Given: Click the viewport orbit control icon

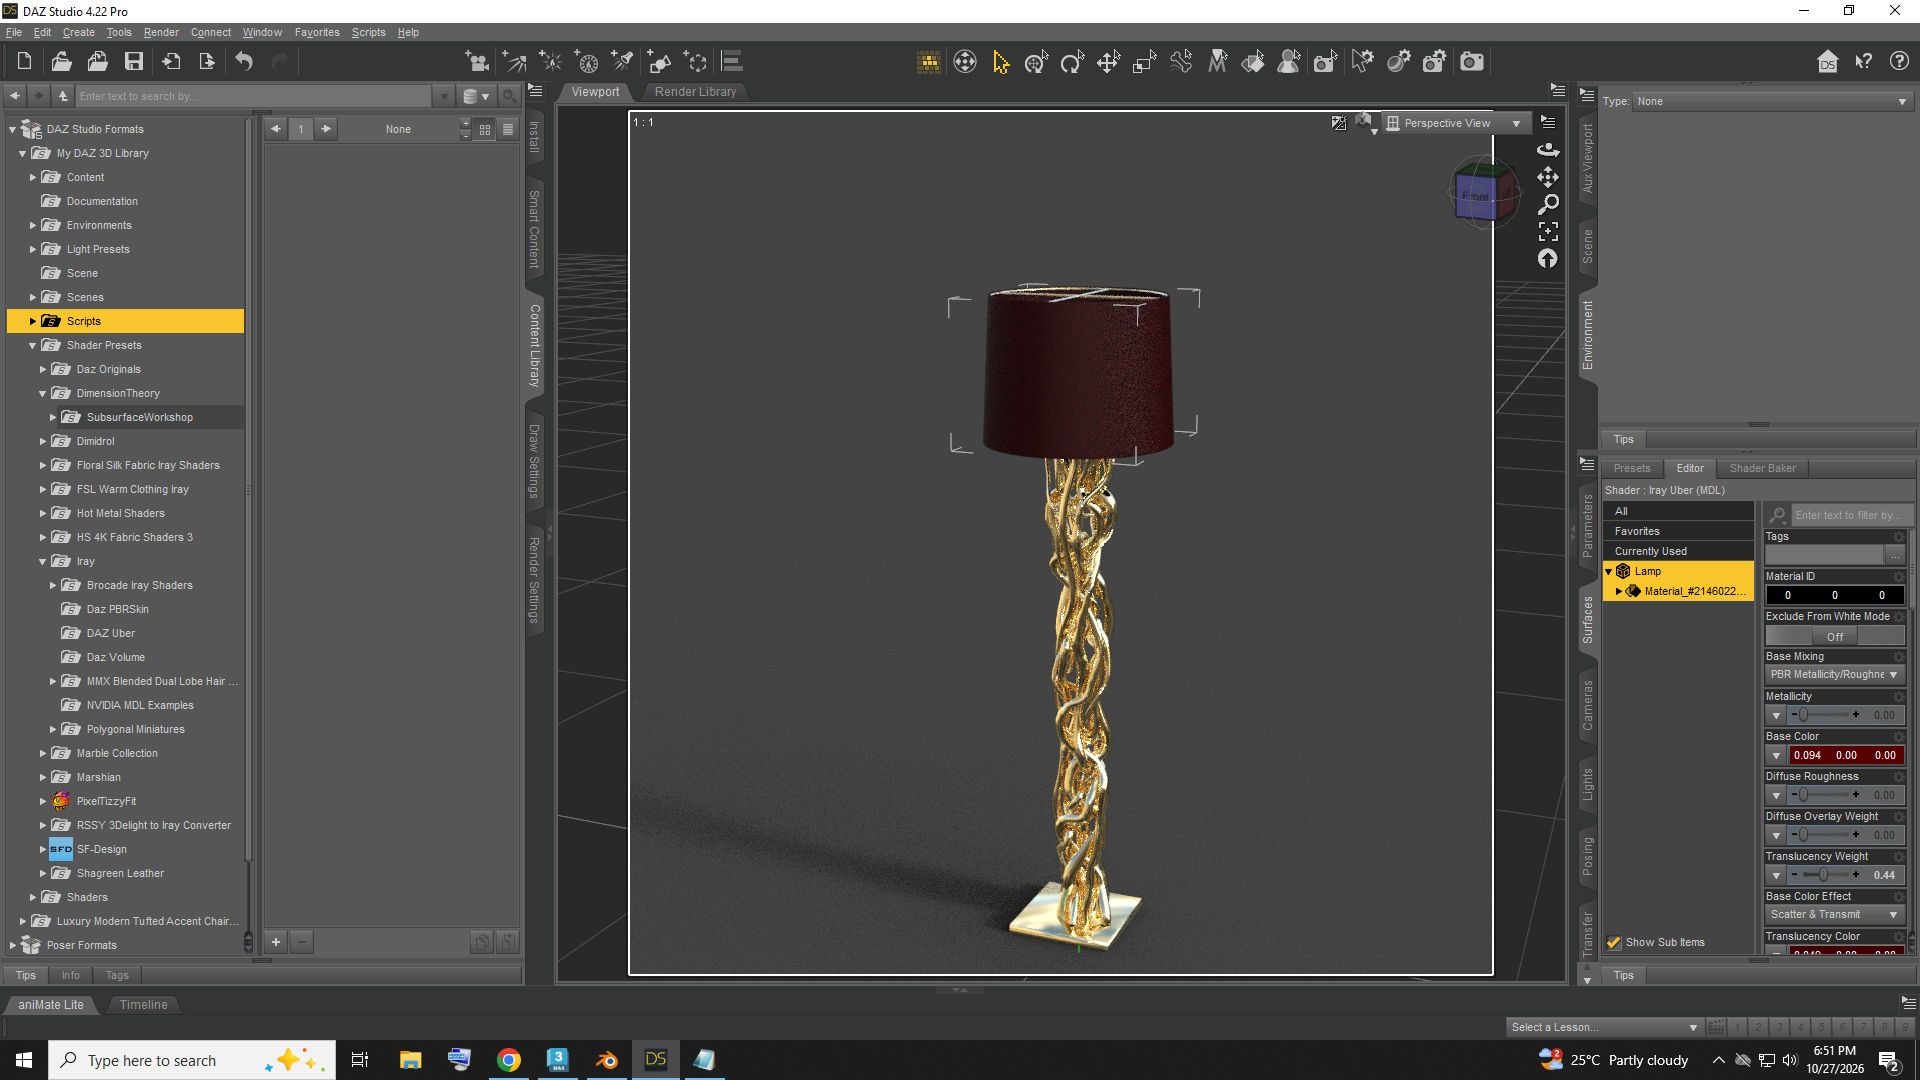Looking at the screenshot, I should [x=1548, y=149].
